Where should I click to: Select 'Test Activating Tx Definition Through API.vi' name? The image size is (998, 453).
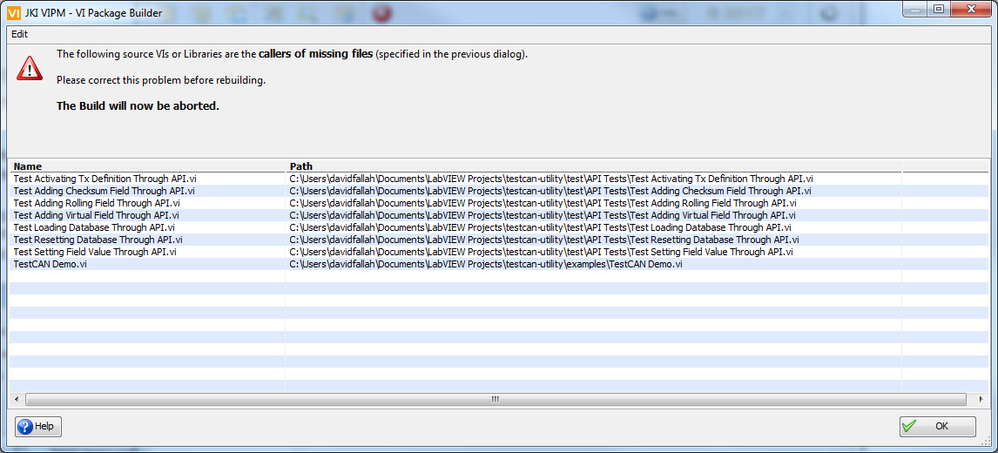point(106,179)
